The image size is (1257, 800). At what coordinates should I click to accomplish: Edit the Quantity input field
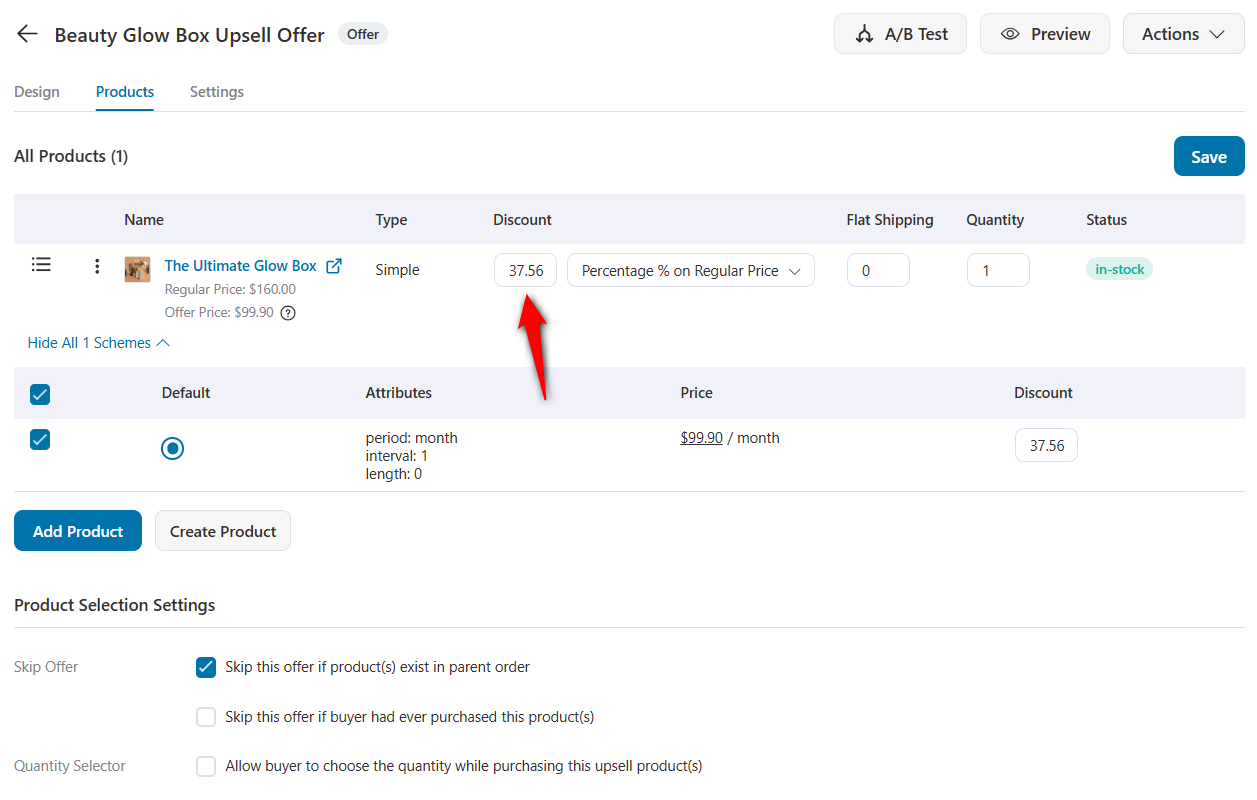[997, 269]
